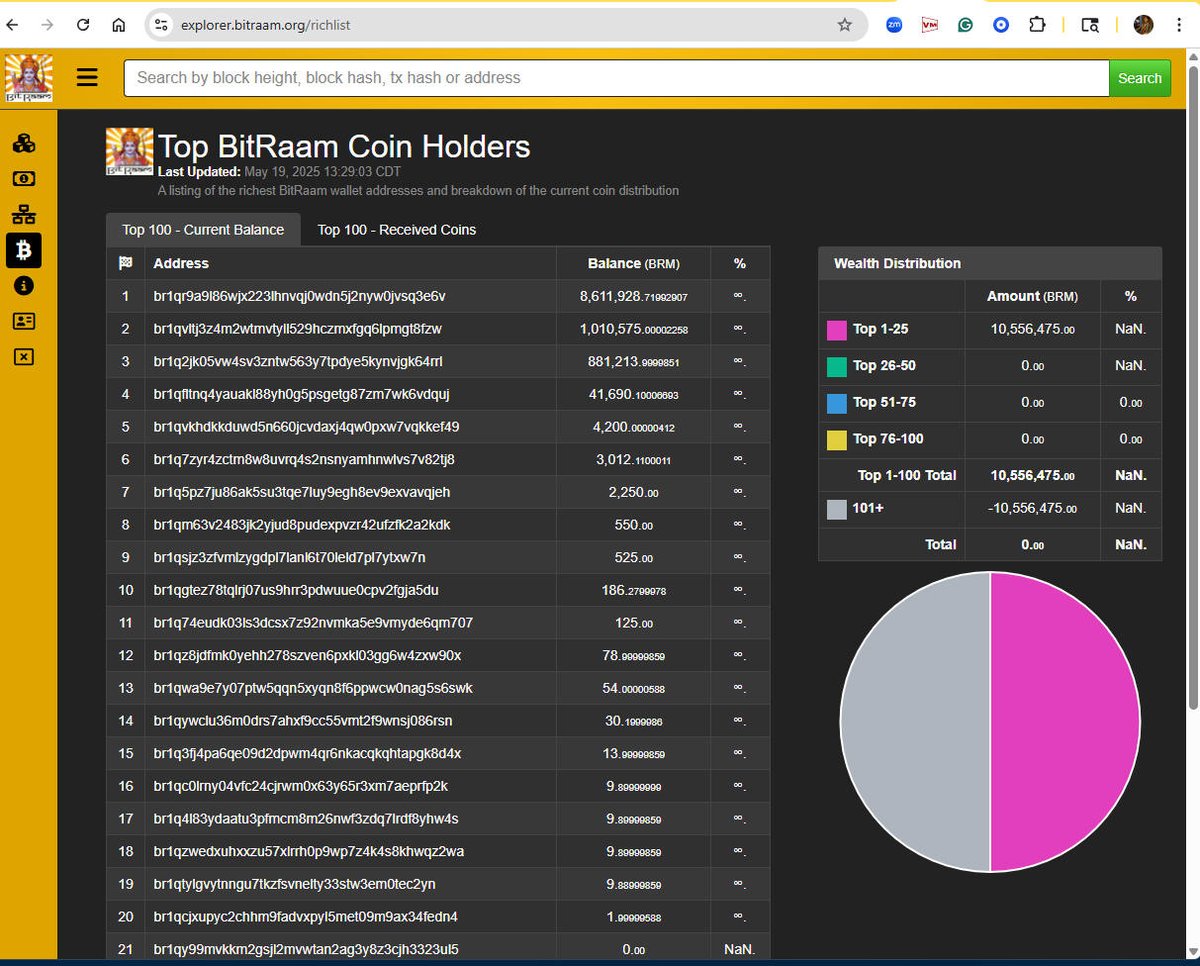Click the flag rank column header icon
Screen dimensions: 1200x966
tap(126, 263)
